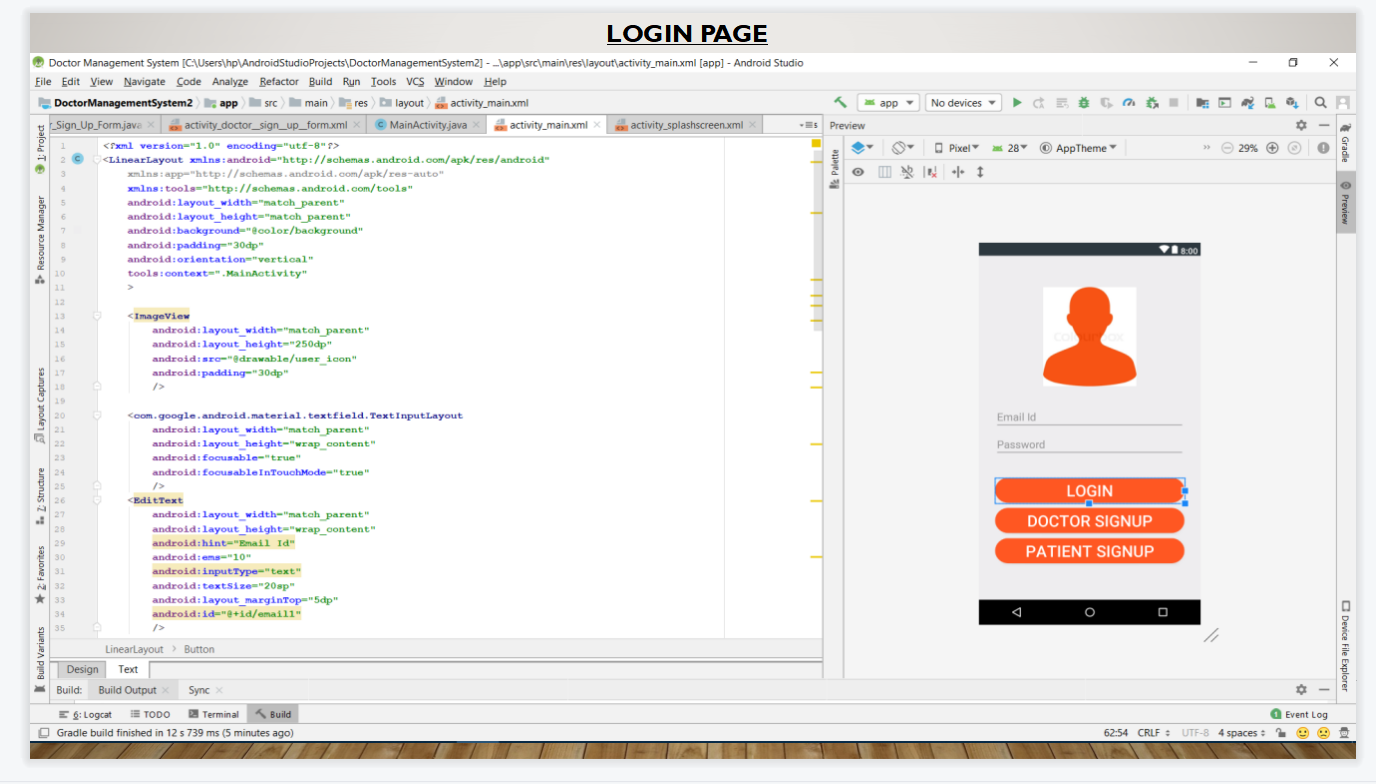Run the app with the green play button

coord(1017,103)
